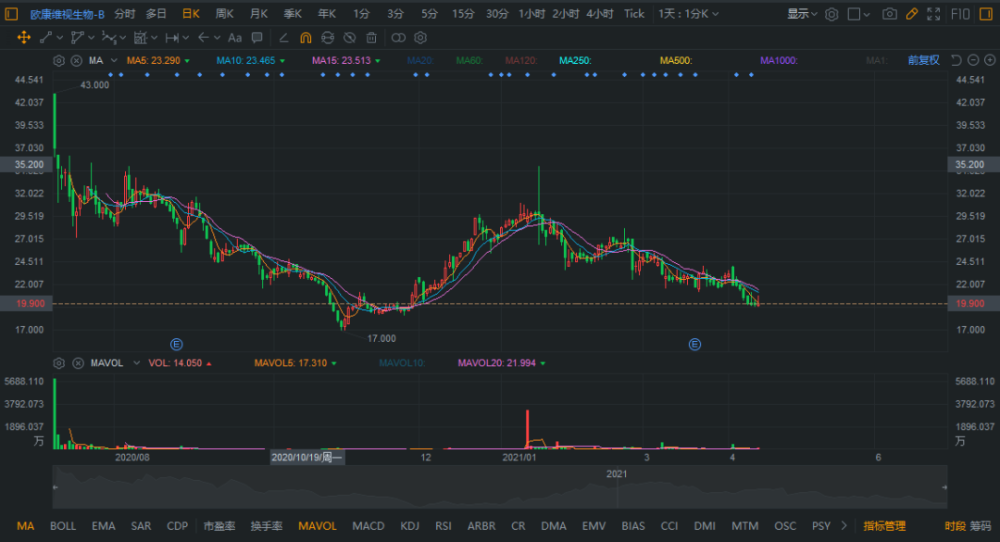The image size is (1000, 542).
Task: Zoom out chart with minus icon
Action: click(x=973, y=60)
